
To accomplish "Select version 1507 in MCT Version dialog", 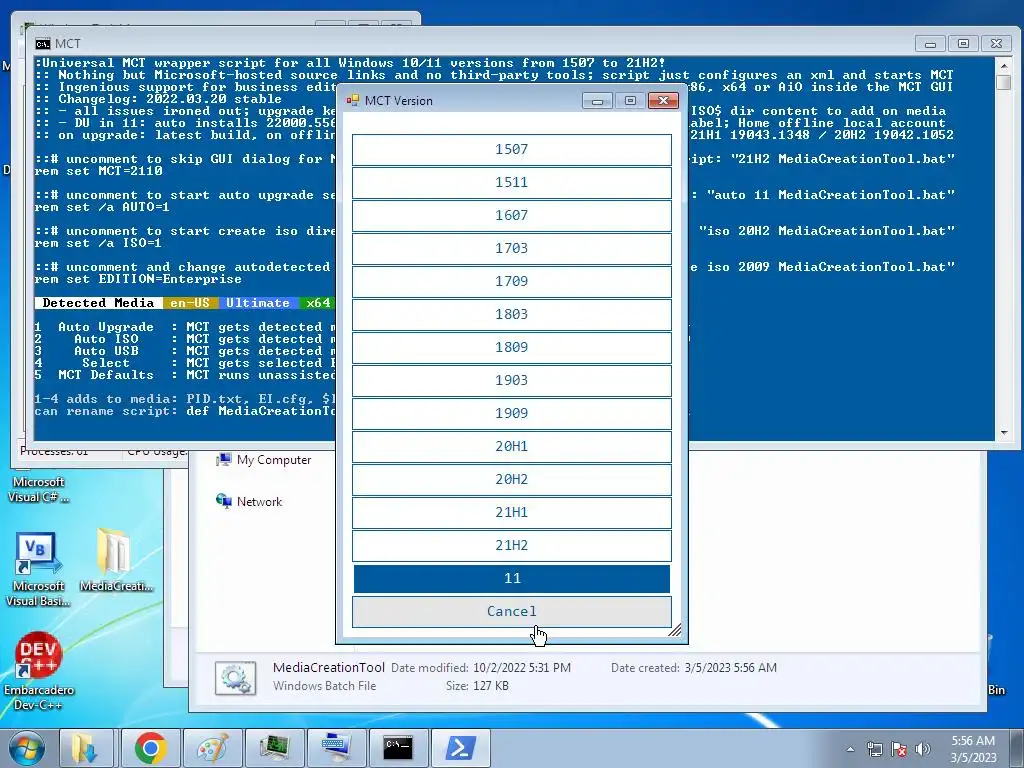I will point(511,150).
